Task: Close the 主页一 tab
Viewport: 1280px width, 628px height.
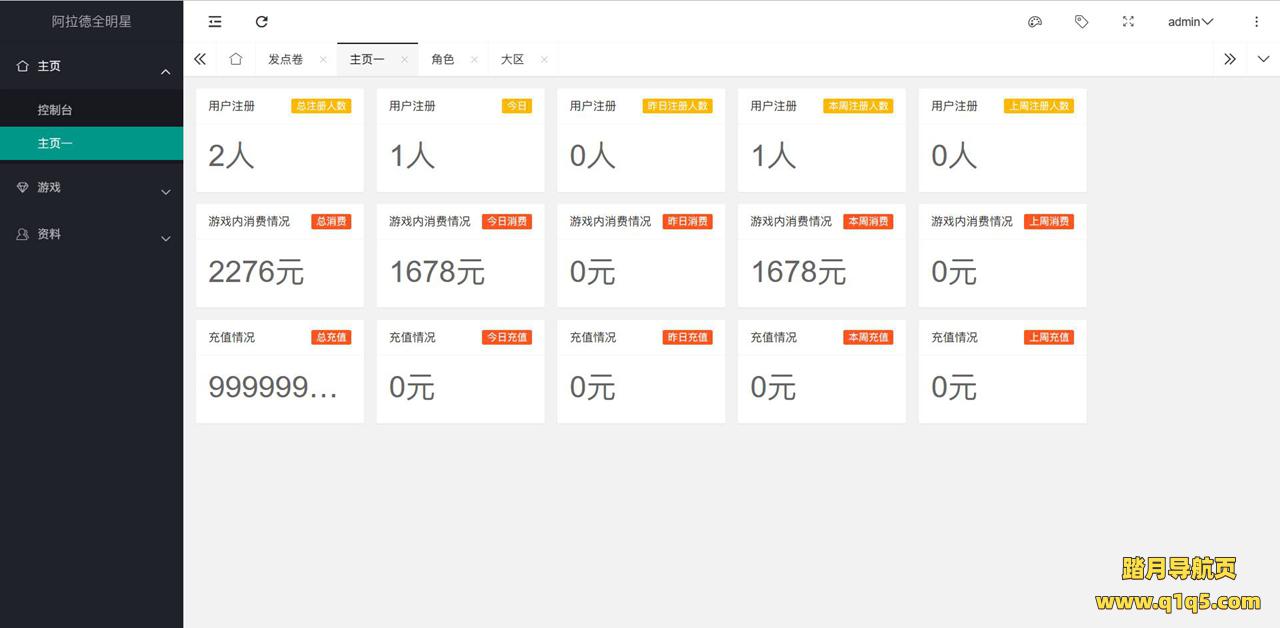Action: 404,60
